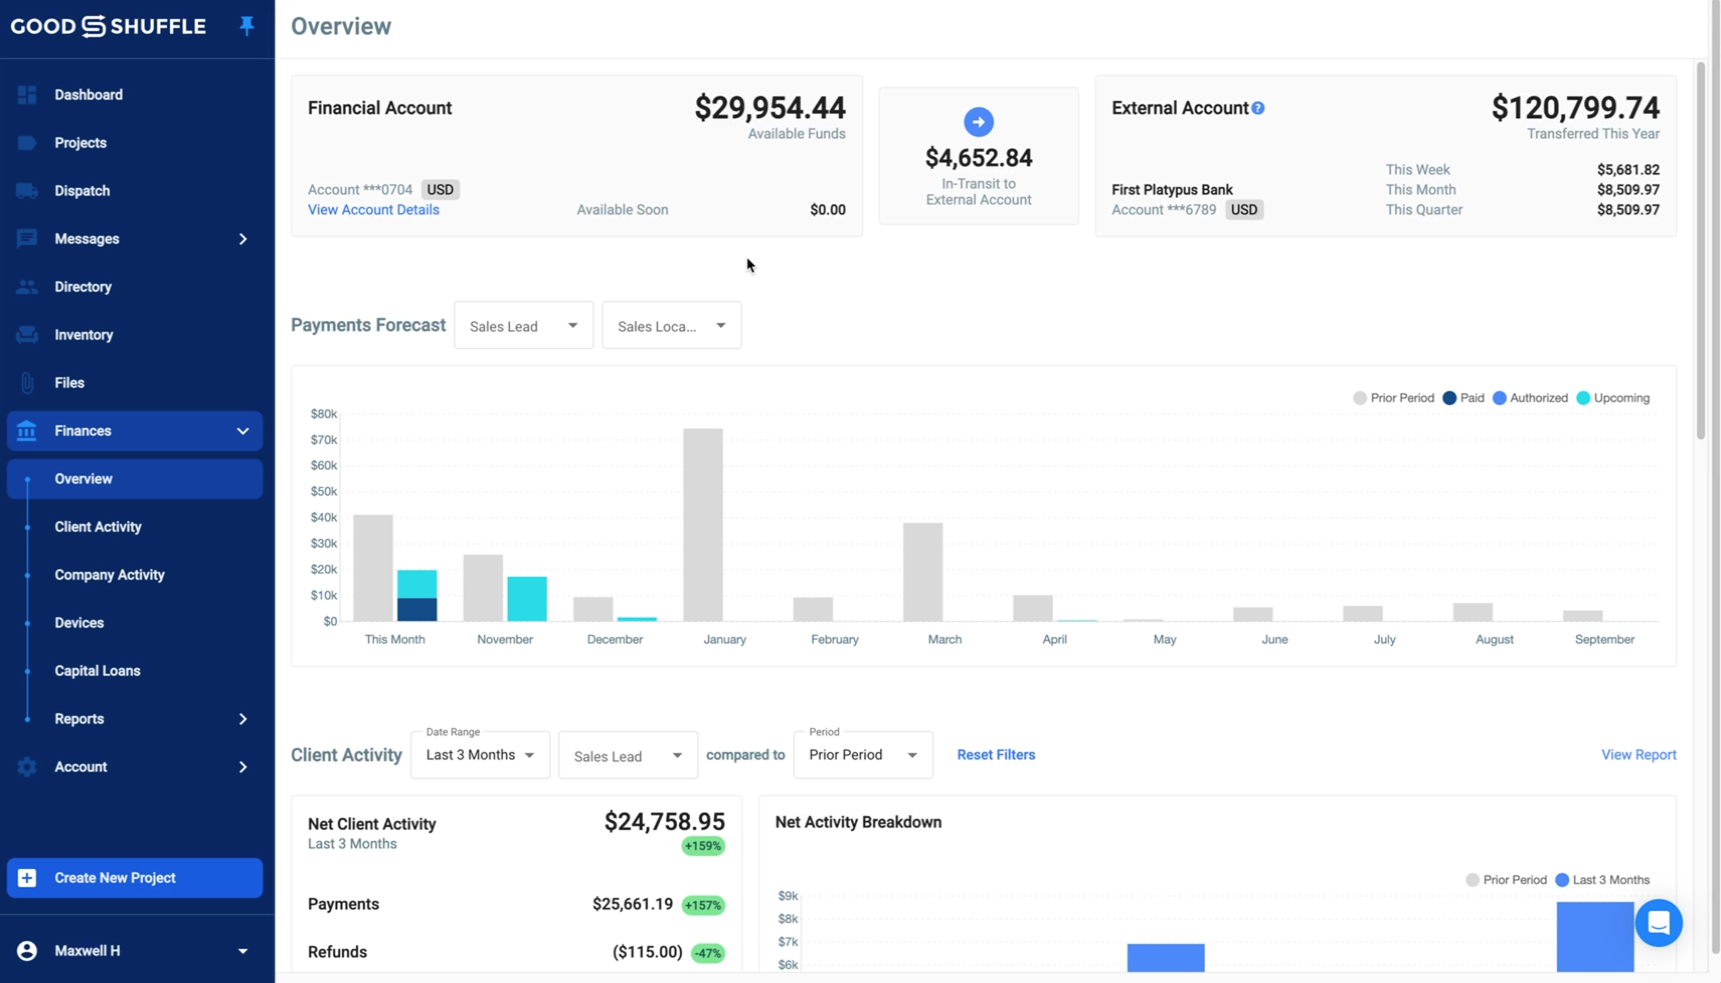Open Payments Forecast Sales Lead dropdown
Image resolution: width=1721 pixels, height=983 pixels.
[523, 326]
